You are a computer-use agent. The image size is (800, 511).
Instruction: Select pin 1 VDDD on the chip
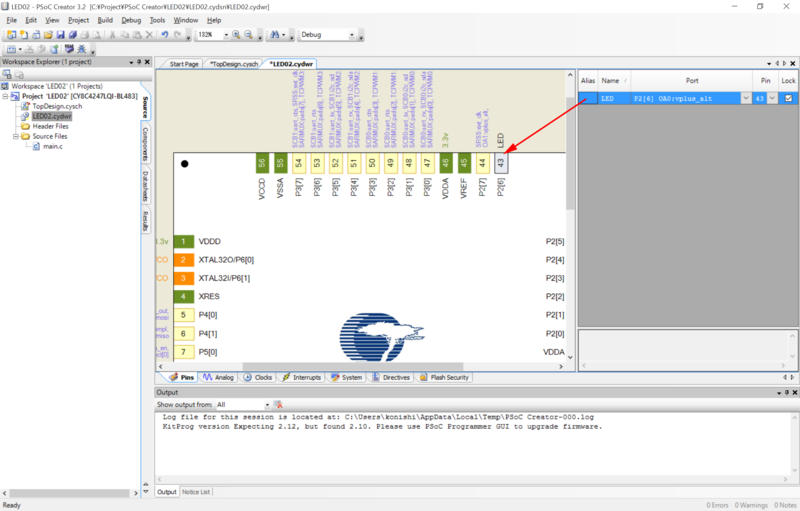[x=184, y=241]
